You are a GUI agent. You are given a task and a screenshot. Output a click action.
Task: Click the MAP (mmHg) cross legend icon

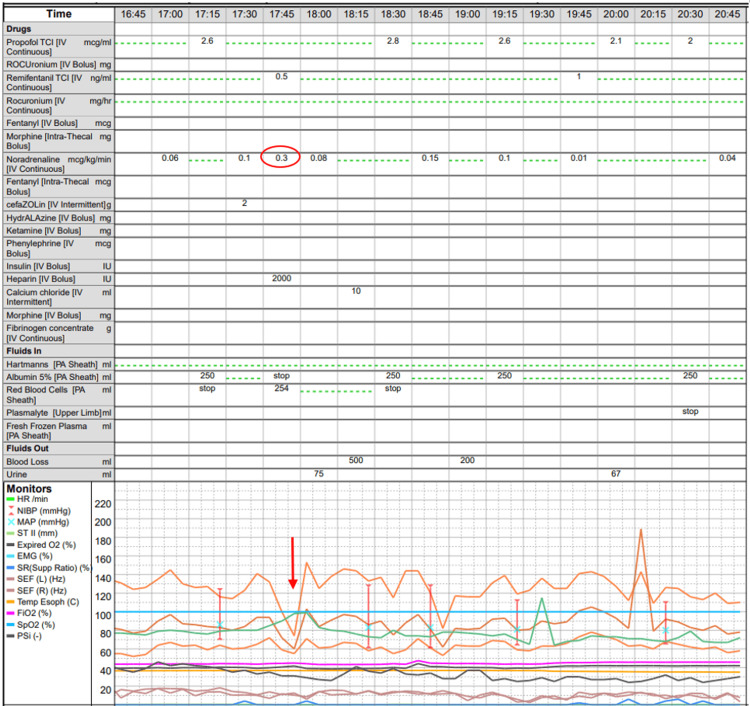pyautogui.click(x=11, y=522)
